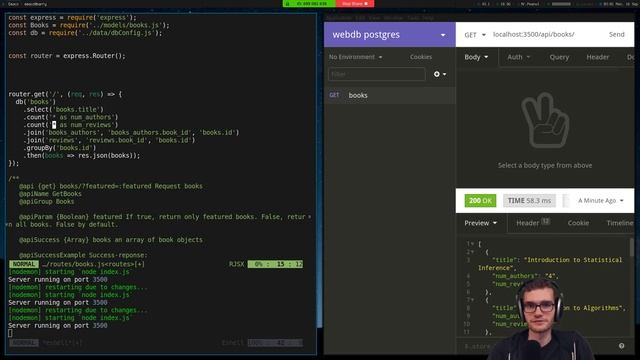Collapse JSON object at line 2
Screen dimensions: 640x360
[472, 252]
